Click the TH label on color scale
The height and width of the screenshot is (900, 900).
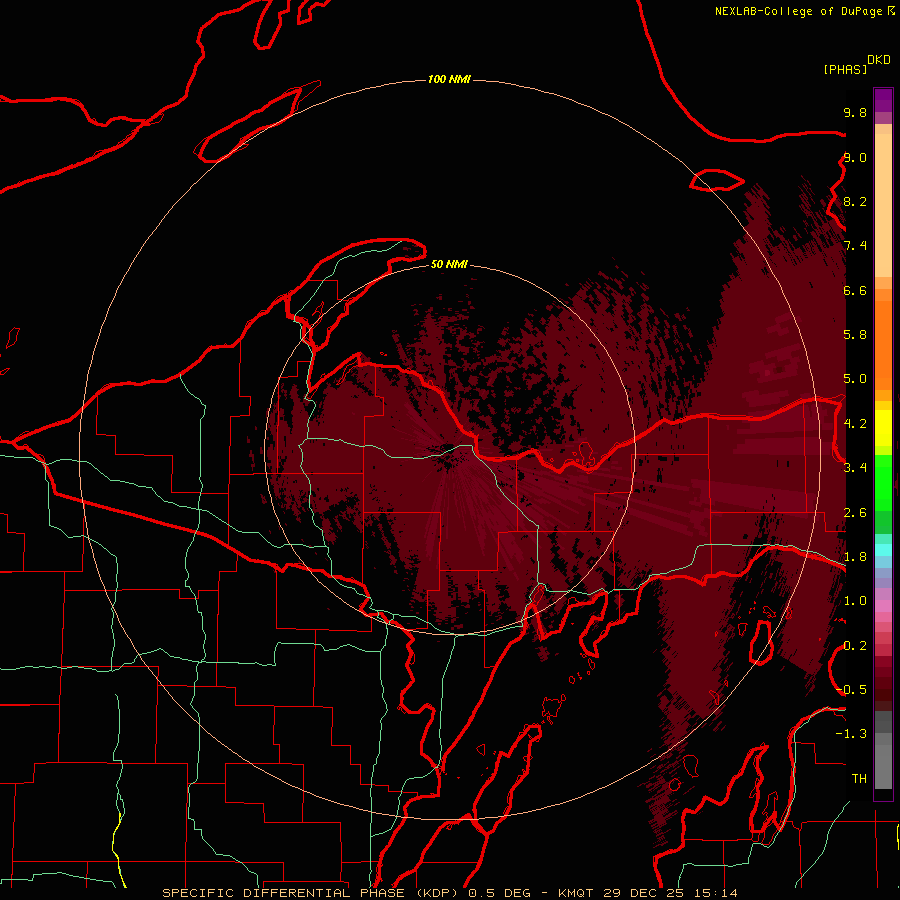point(859,779)
